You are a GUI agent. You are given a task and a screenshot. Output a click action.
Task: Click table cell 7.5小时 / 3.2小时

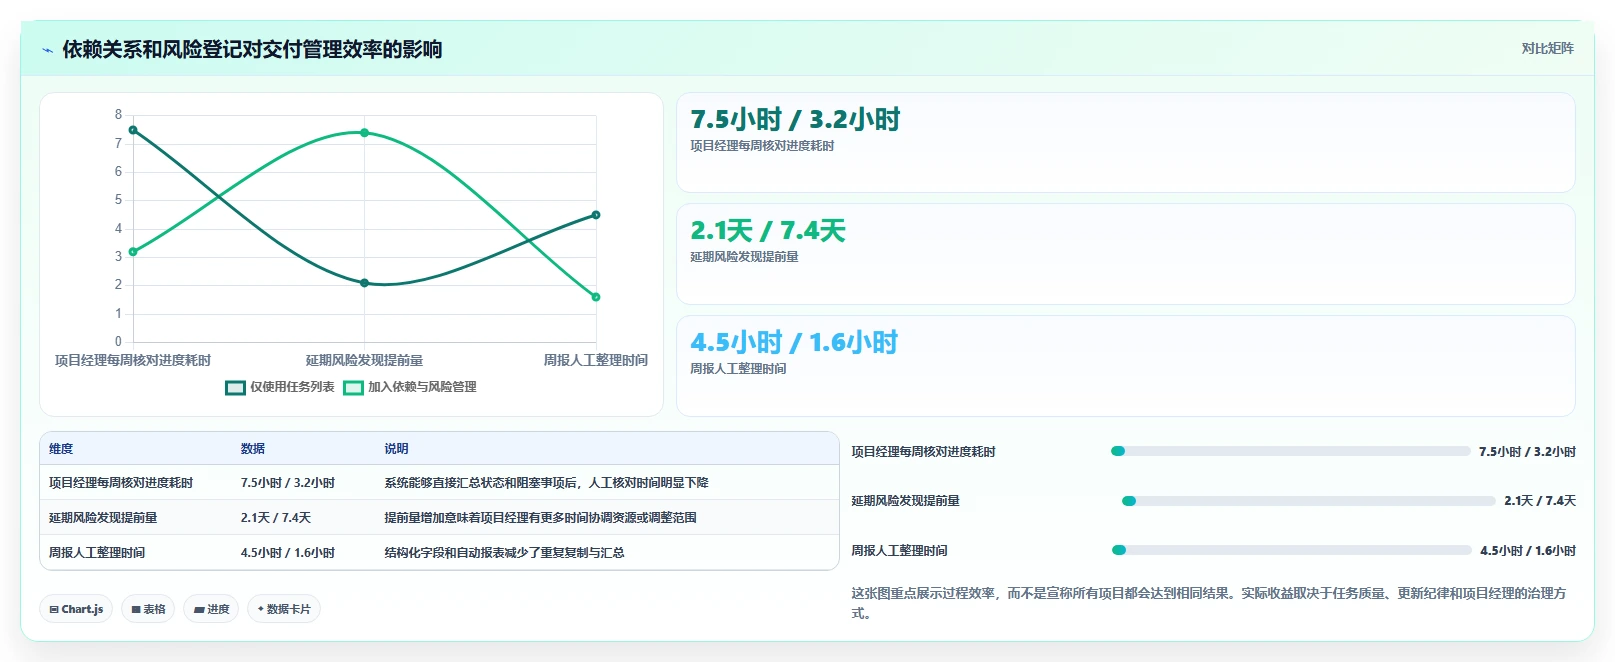tap(288, 483)
